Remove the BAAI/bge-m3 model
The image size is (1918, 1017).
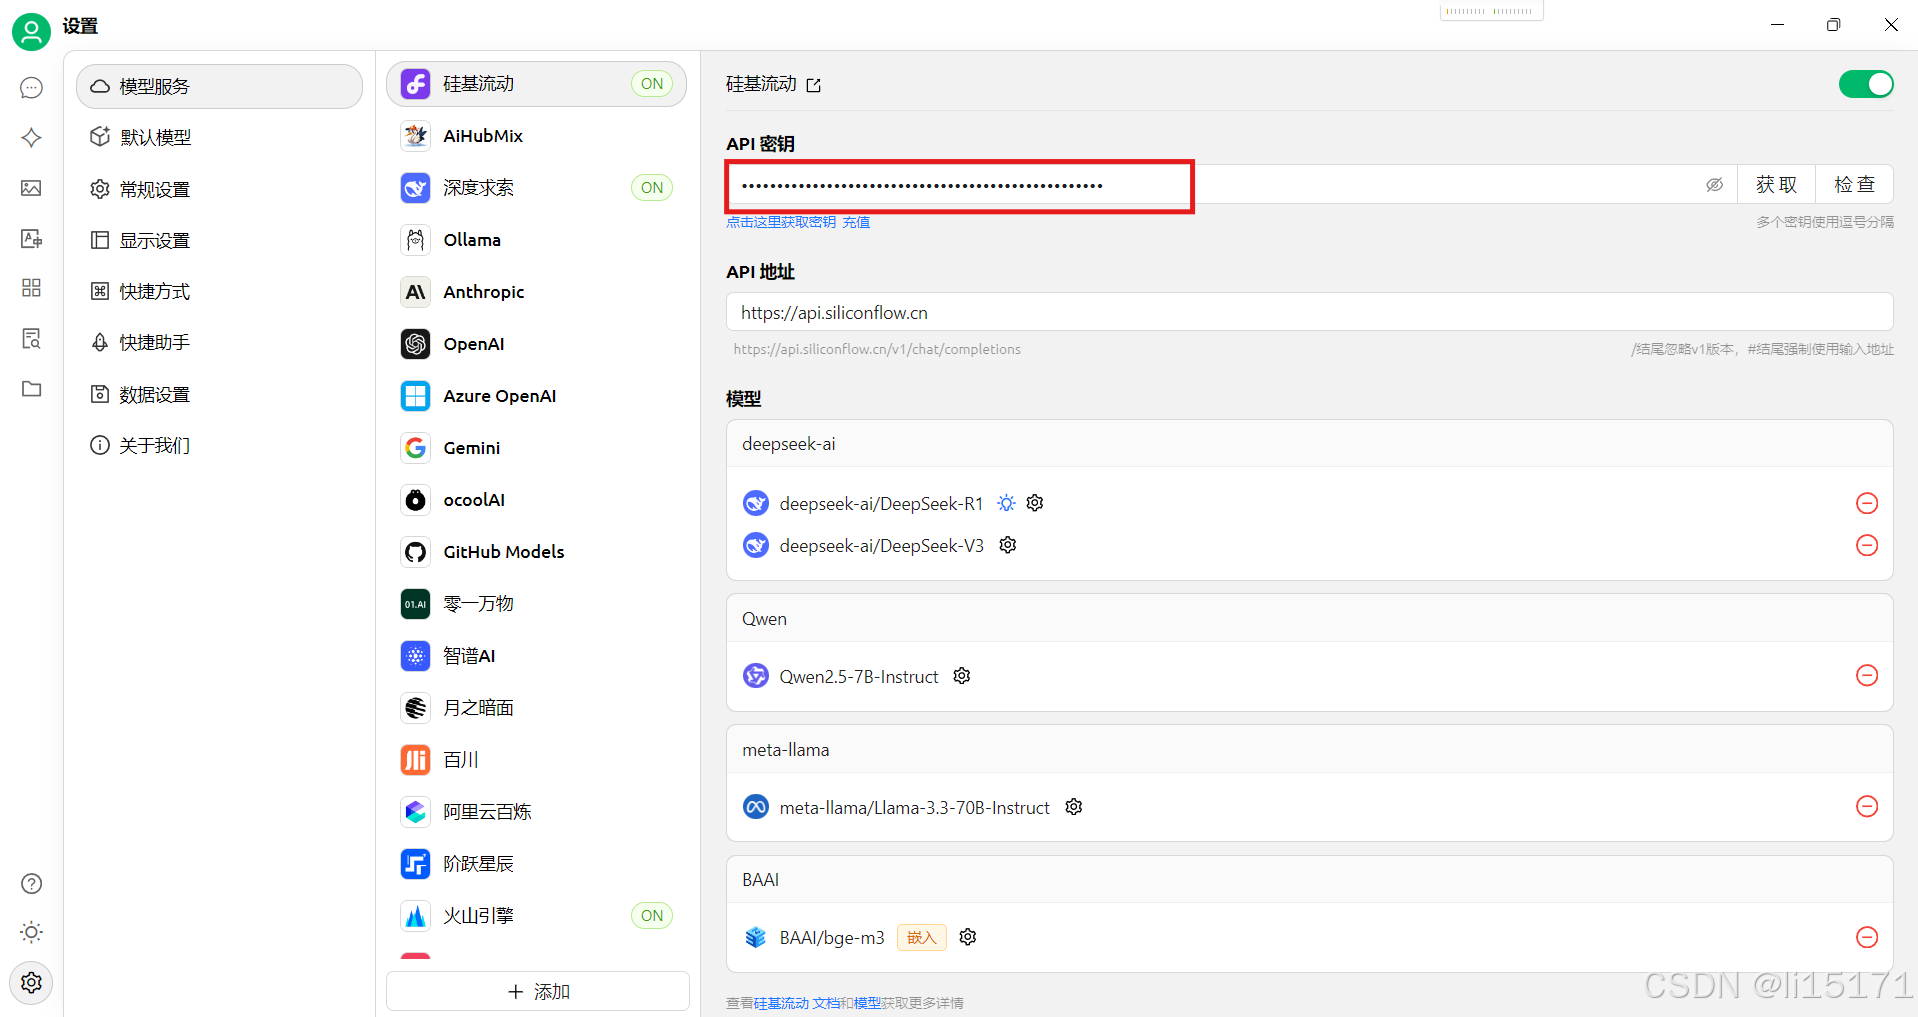(1867, 937)
